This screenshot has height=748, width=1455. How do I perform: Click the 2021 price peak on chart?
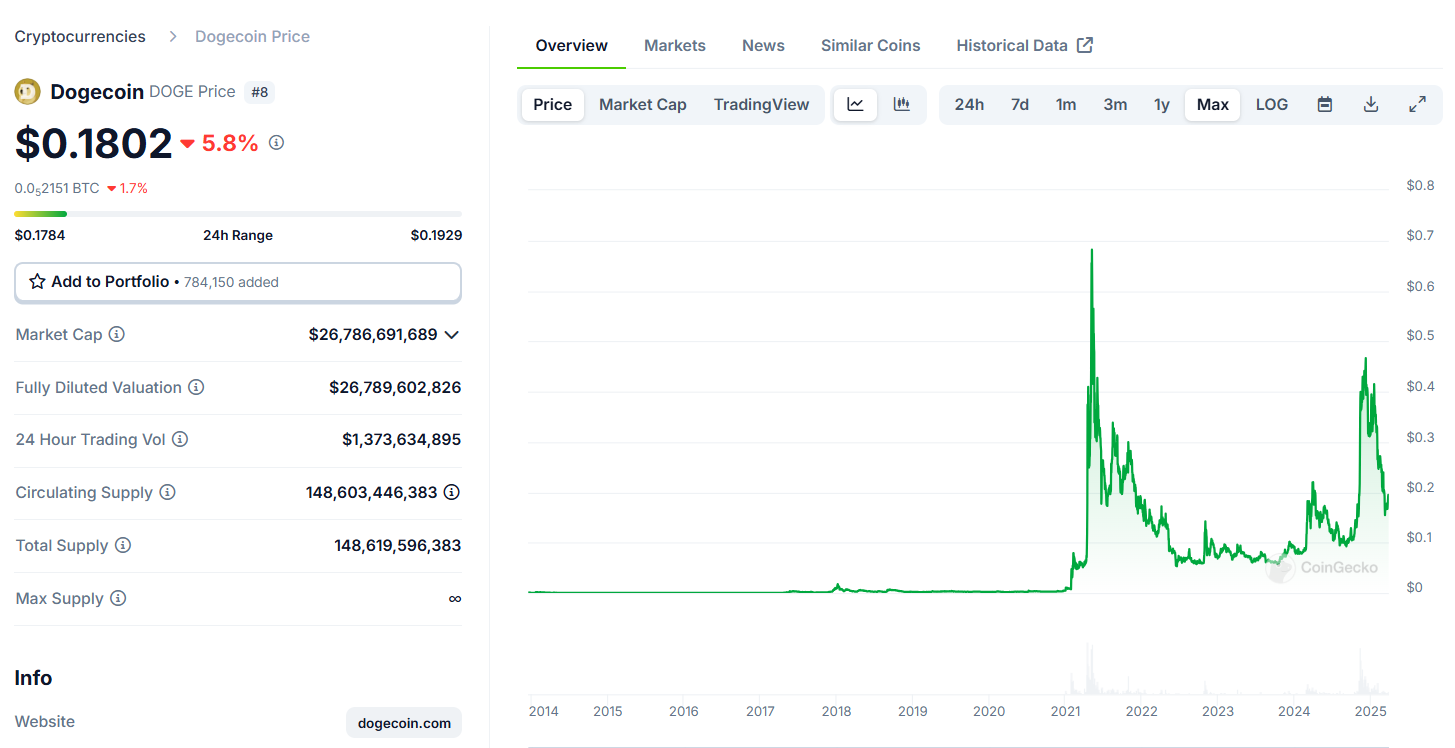(x=1091, y=250)
